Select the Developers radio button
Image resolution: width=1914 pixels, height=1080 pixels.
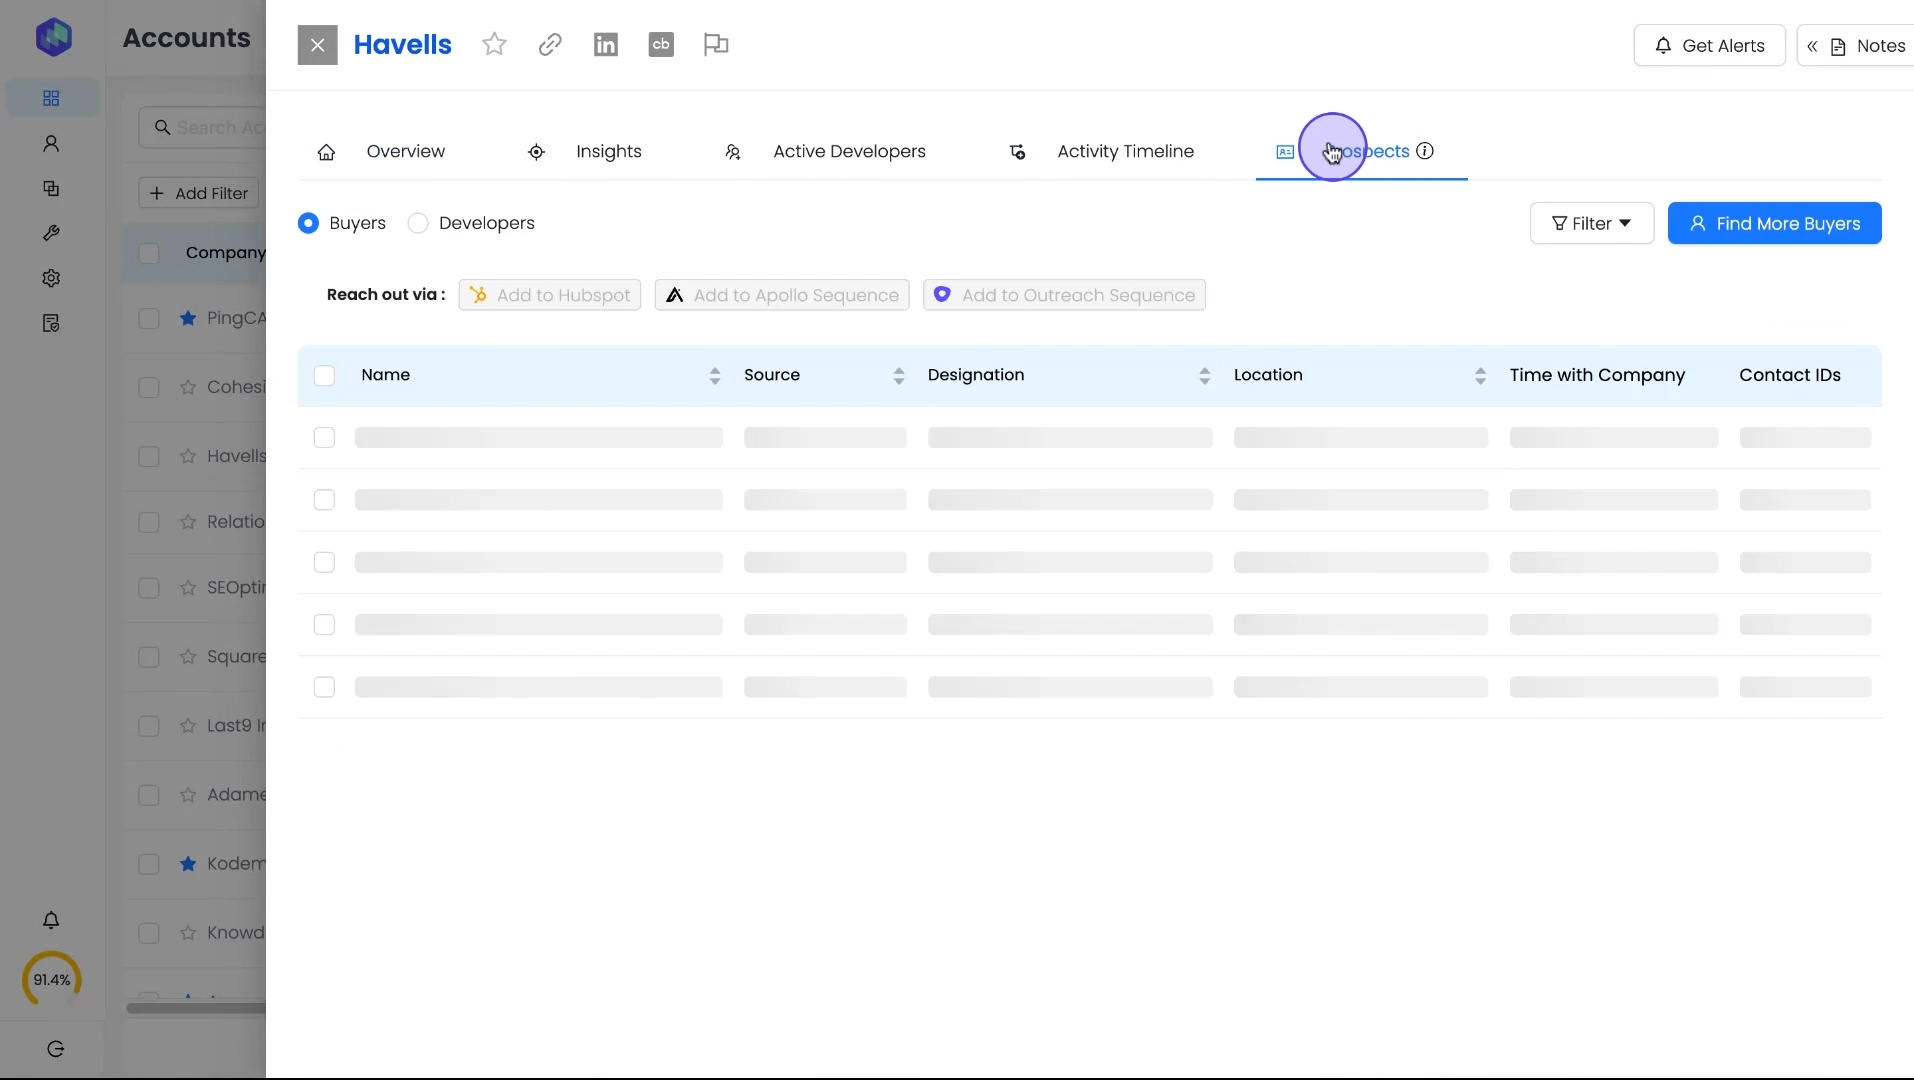[x=418, y=223]
